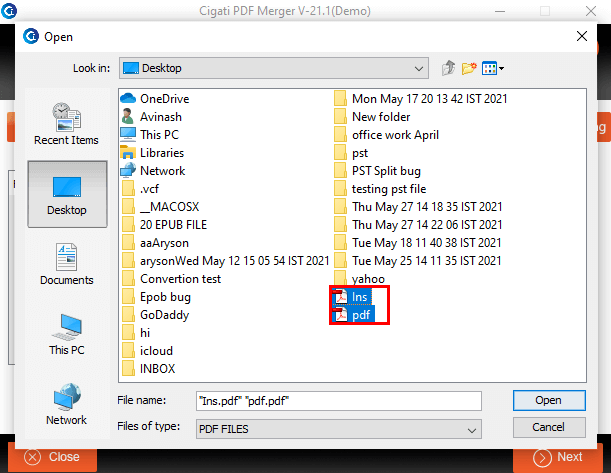Click the File name input field
The width and height of the screenshot is (611, 473).
click(x=339, y=401)
